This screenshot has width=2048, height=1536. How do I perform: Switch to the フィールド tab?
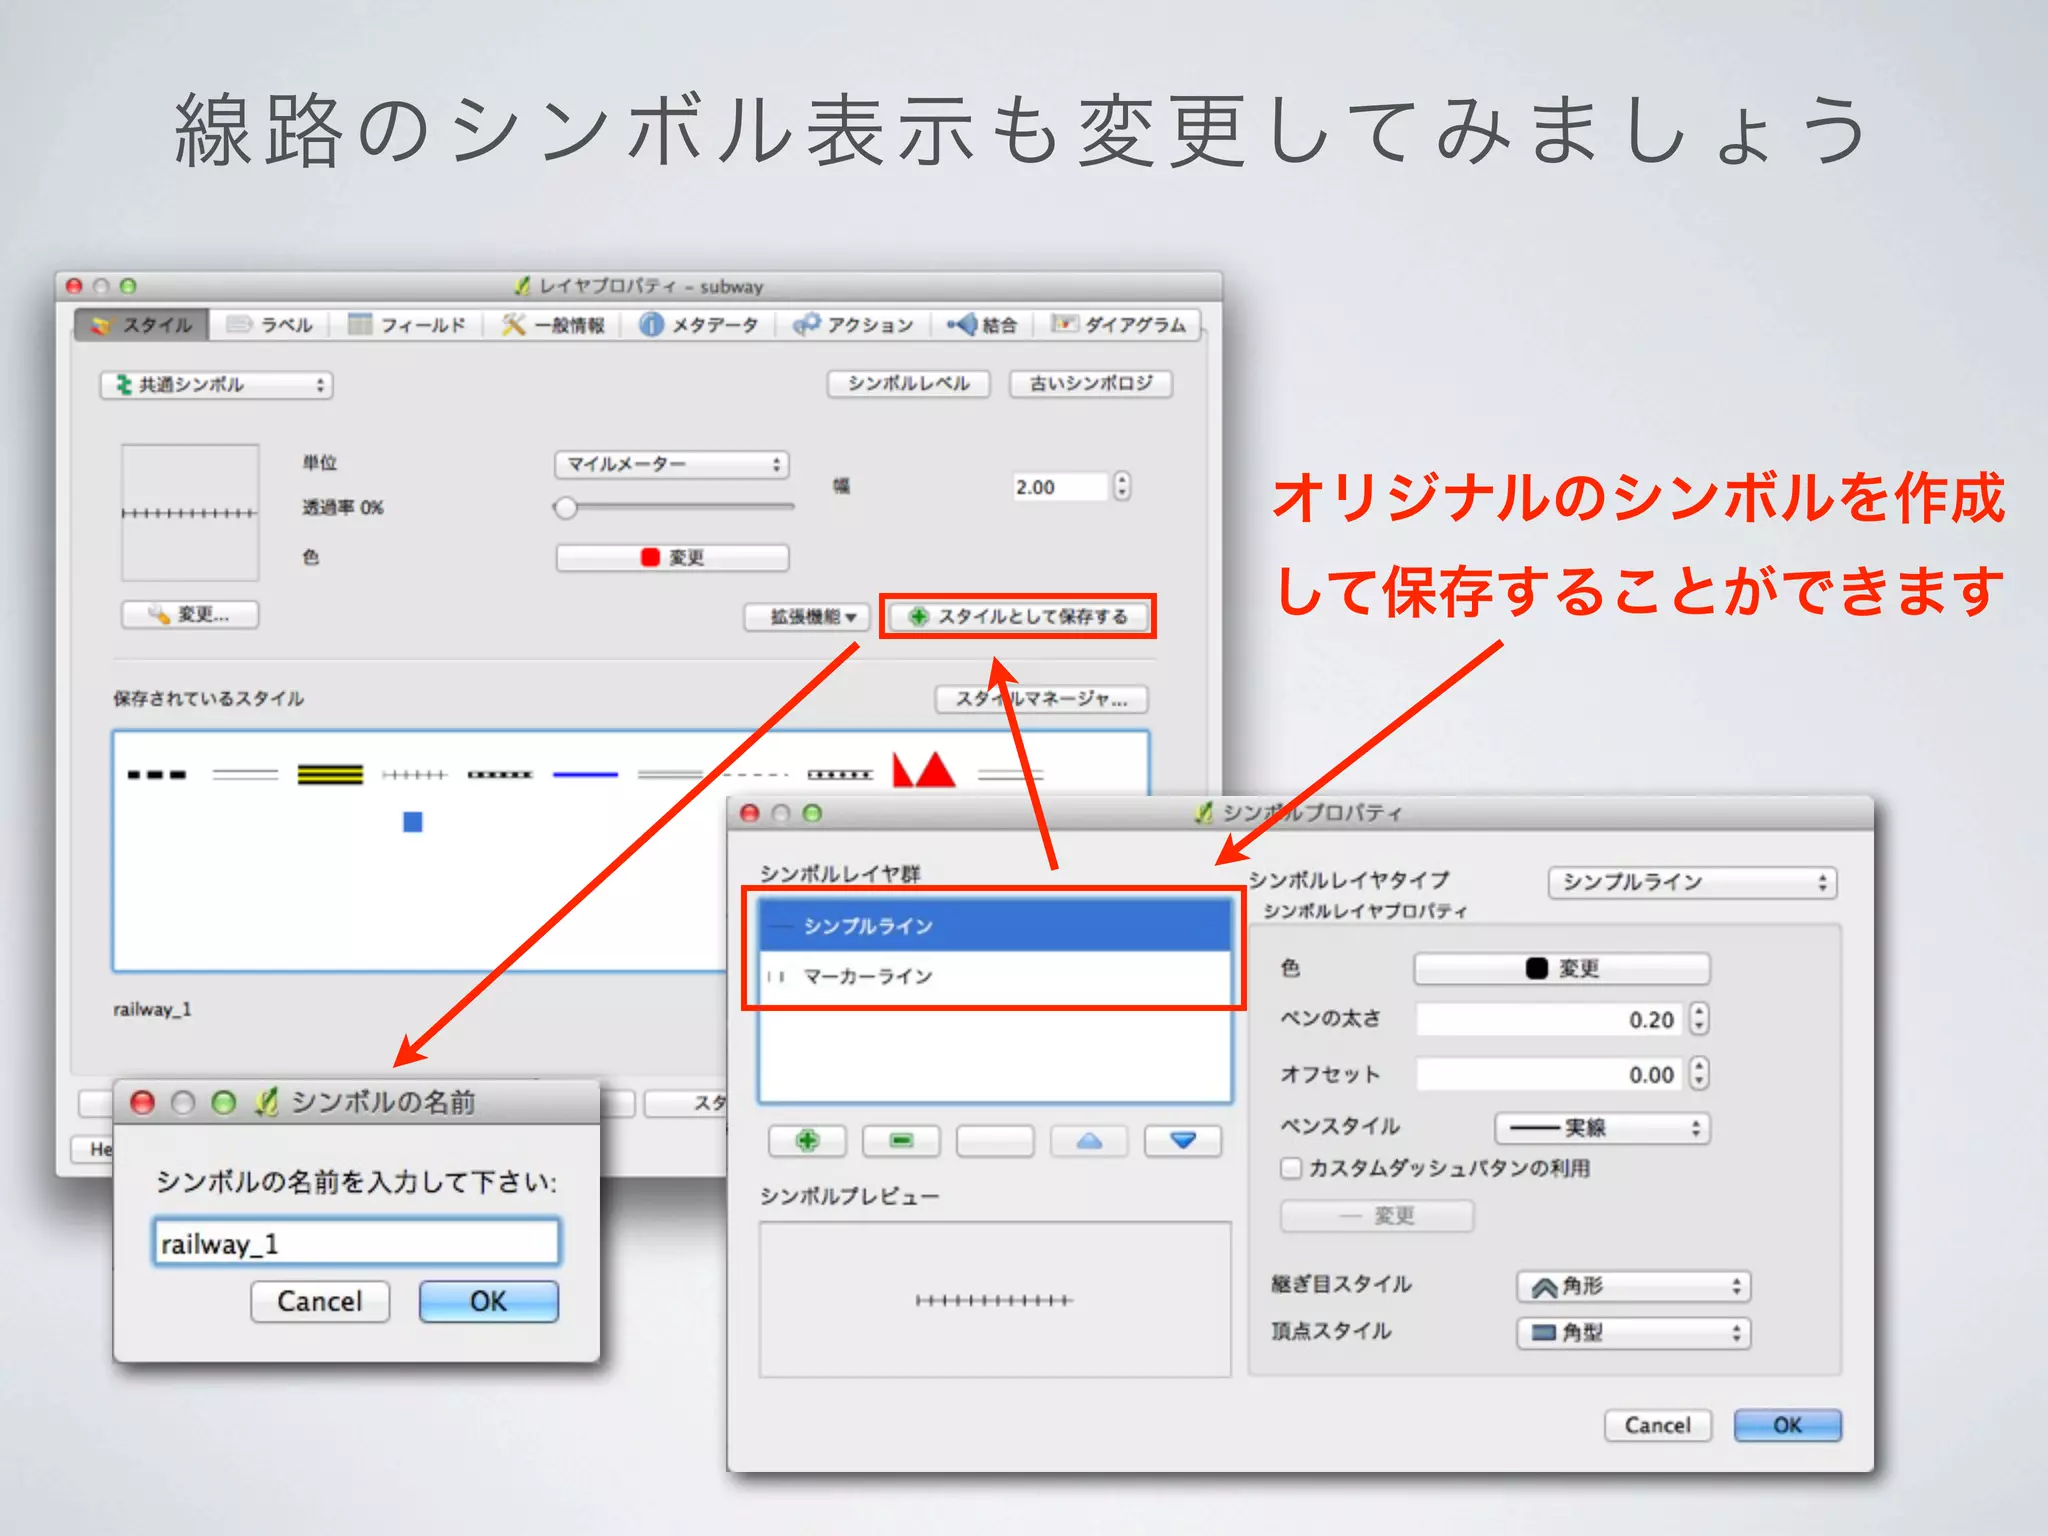coord(406,325)
